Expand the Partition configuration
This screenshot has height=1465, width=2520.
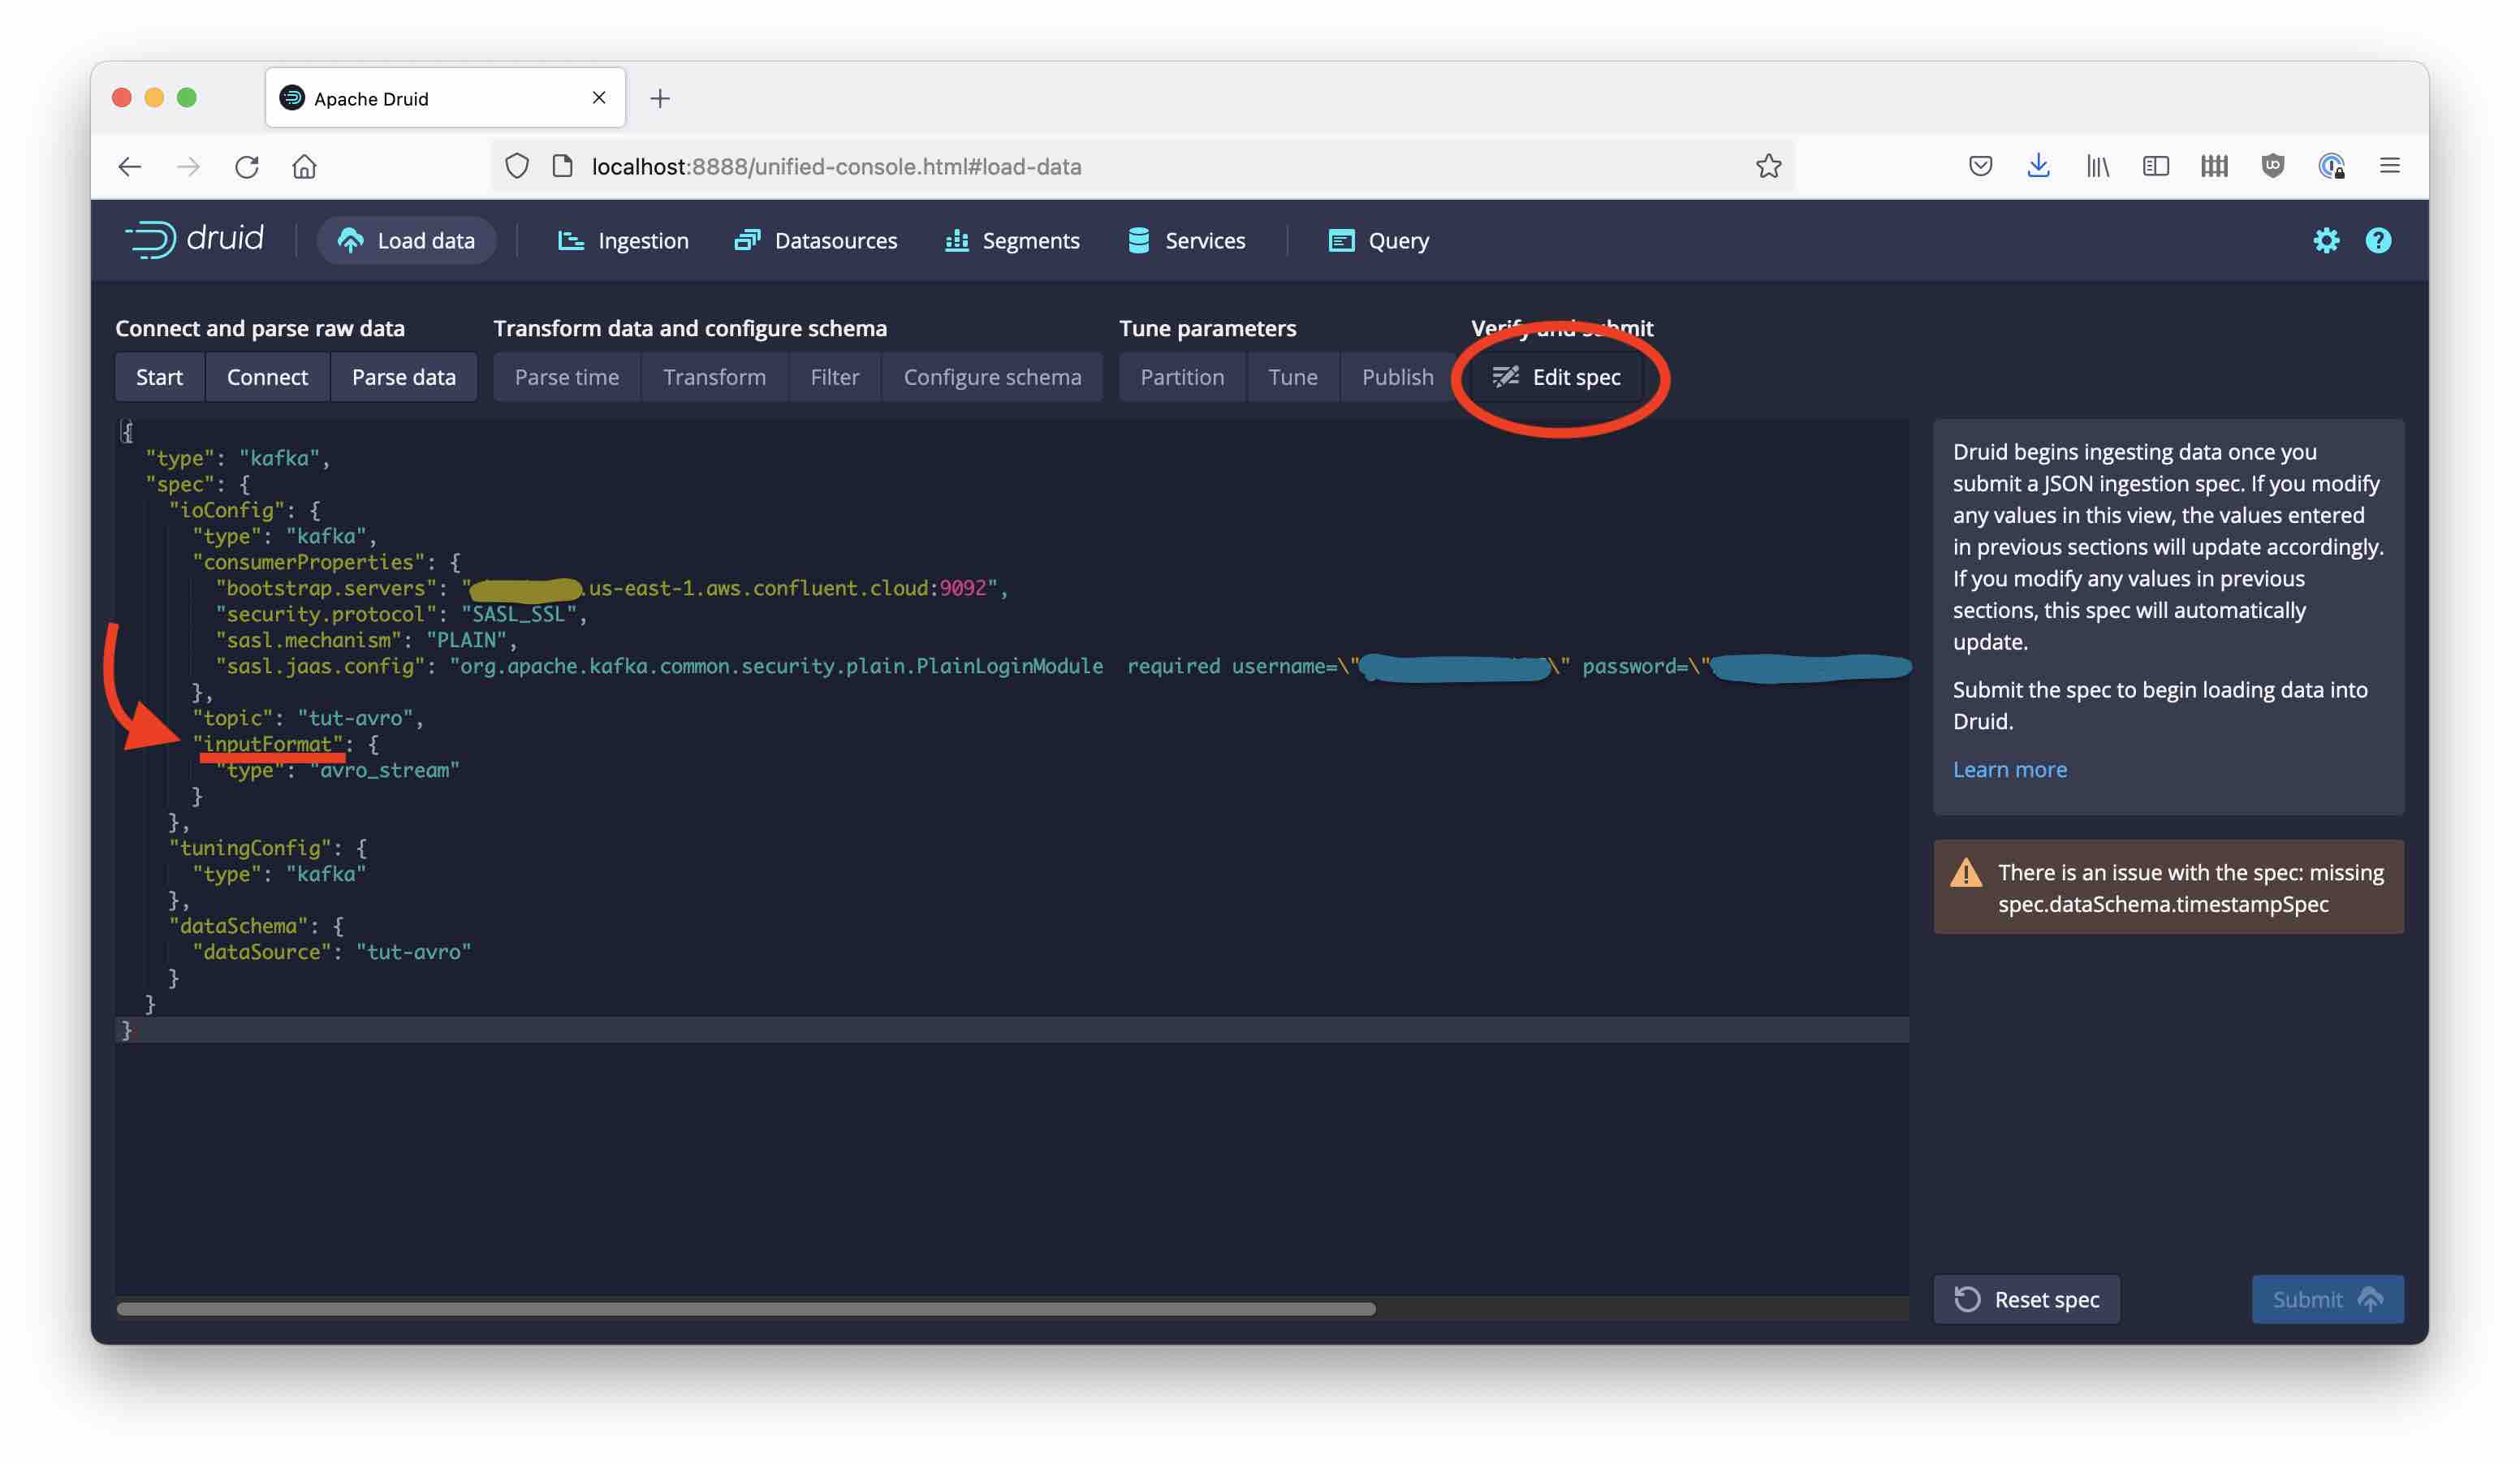tap(1181, 377)
